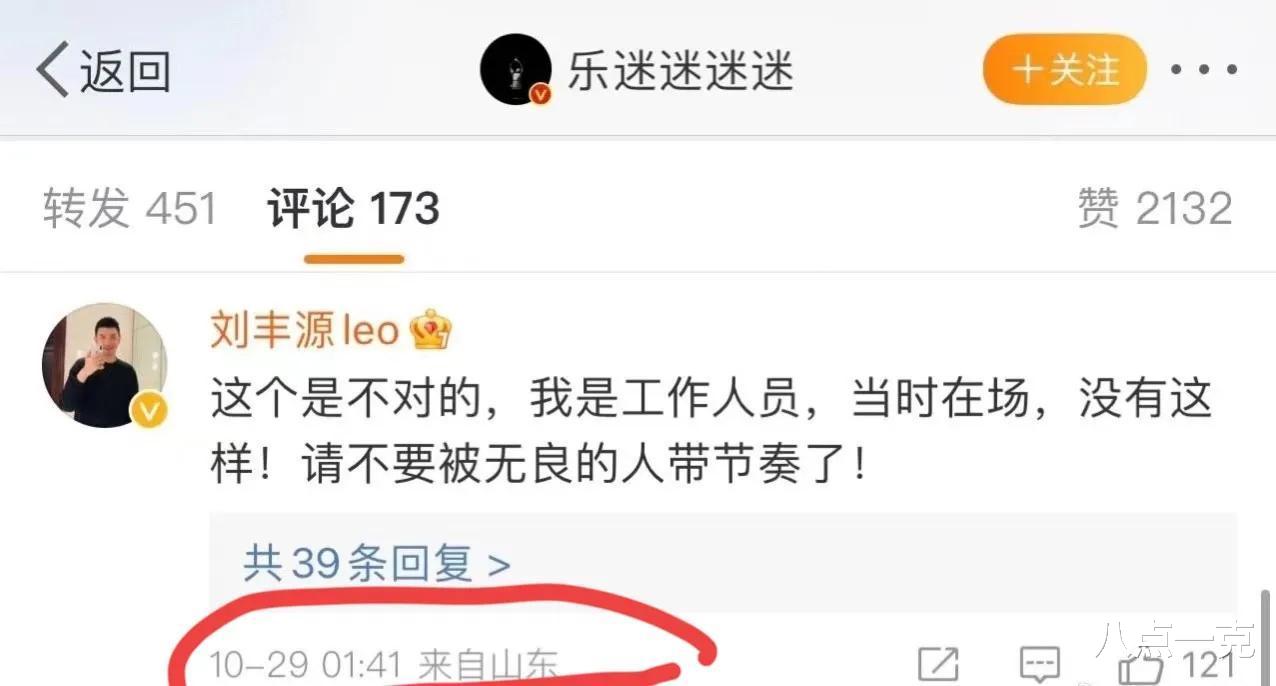
Task: Open the three-dot more options menu
Action: (1204, 70)
